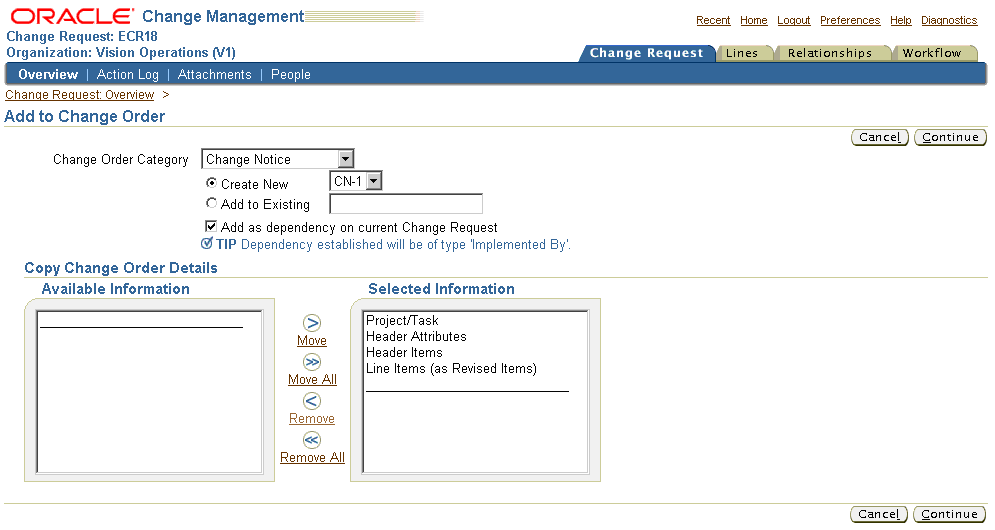Open the CN-1 dropdown

click(355, 182)
